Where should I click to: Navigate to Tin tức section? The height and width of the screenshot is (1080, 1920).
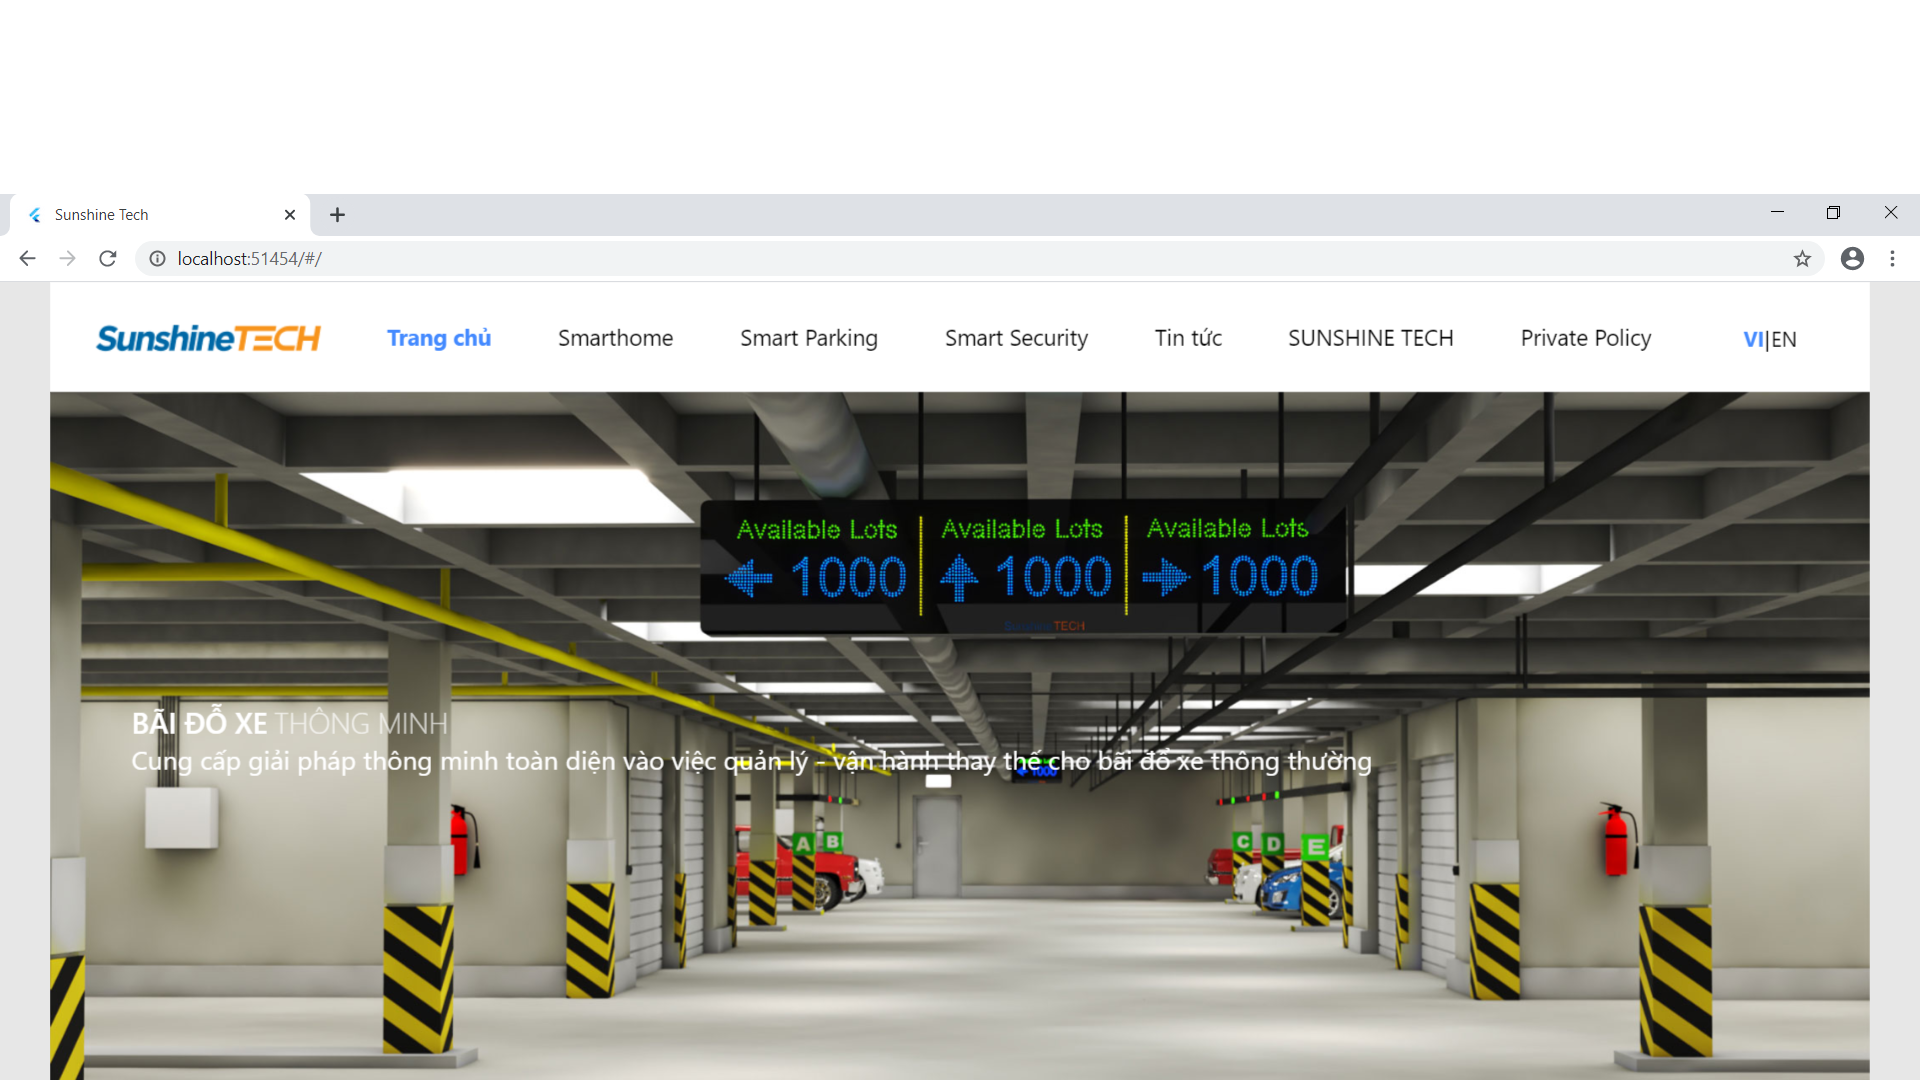pyautogui.click(x=1188, y=338)
